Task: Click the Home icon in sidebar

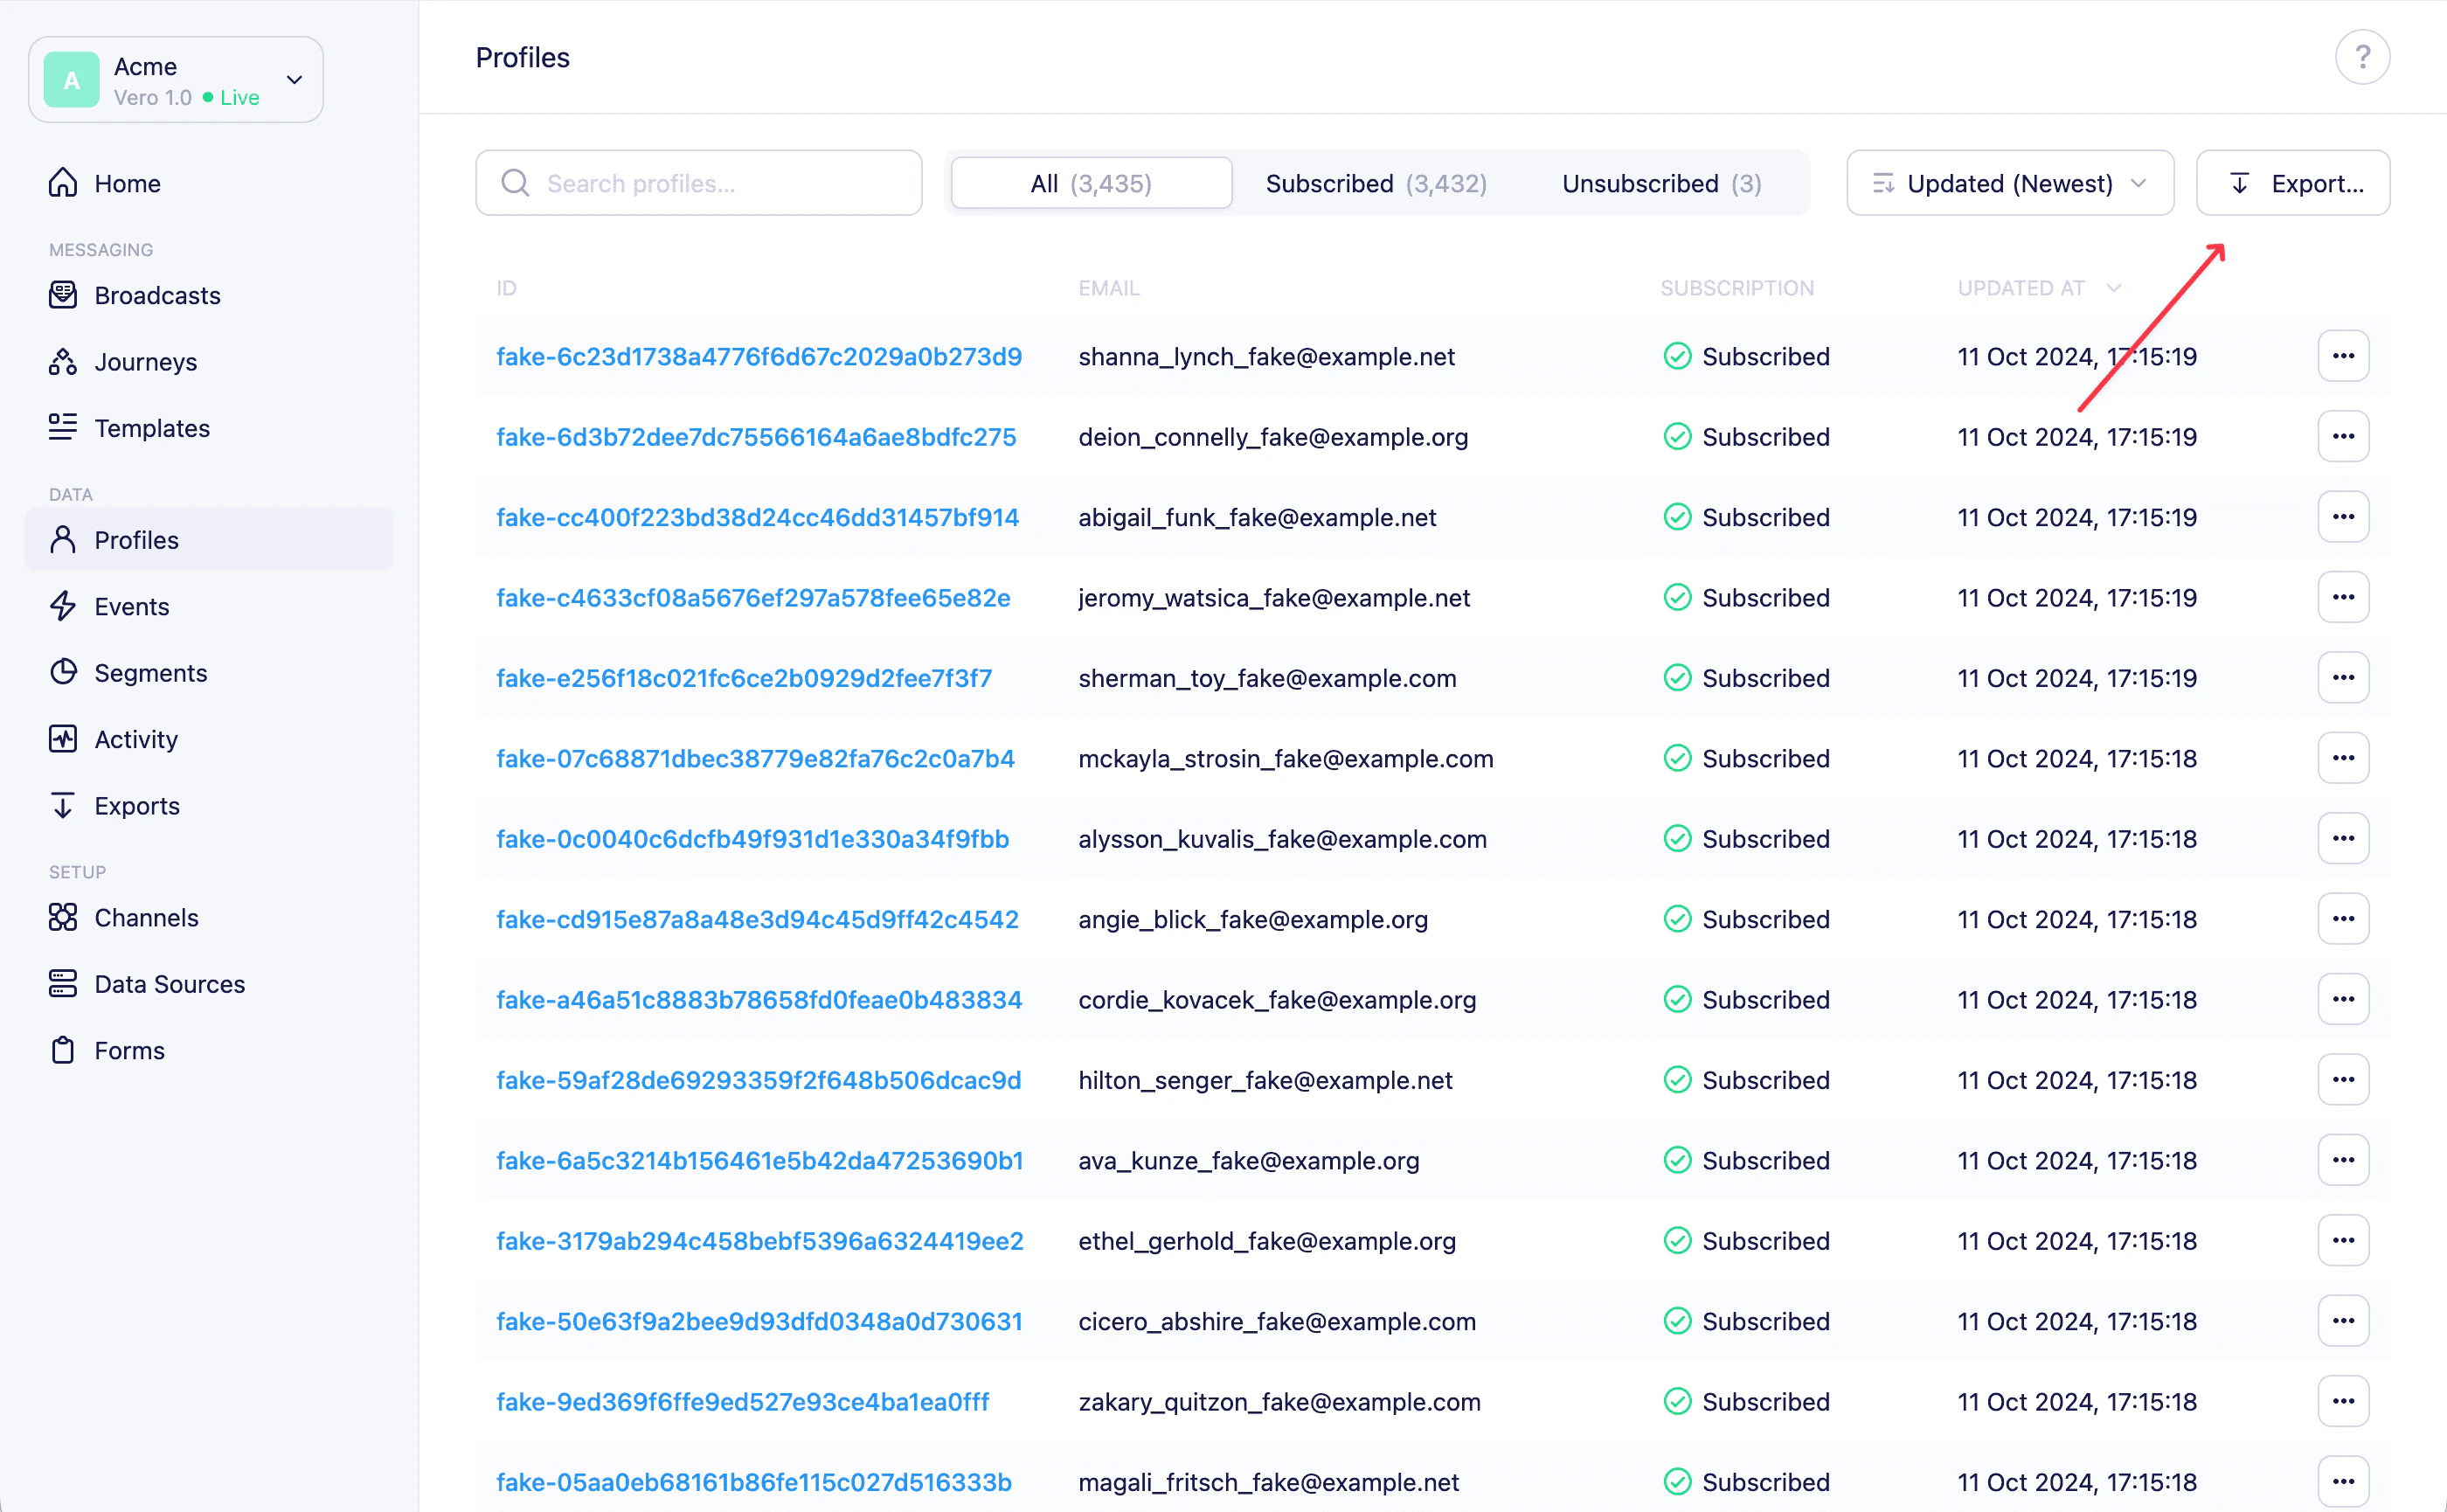Action: (x=63, y=183)
